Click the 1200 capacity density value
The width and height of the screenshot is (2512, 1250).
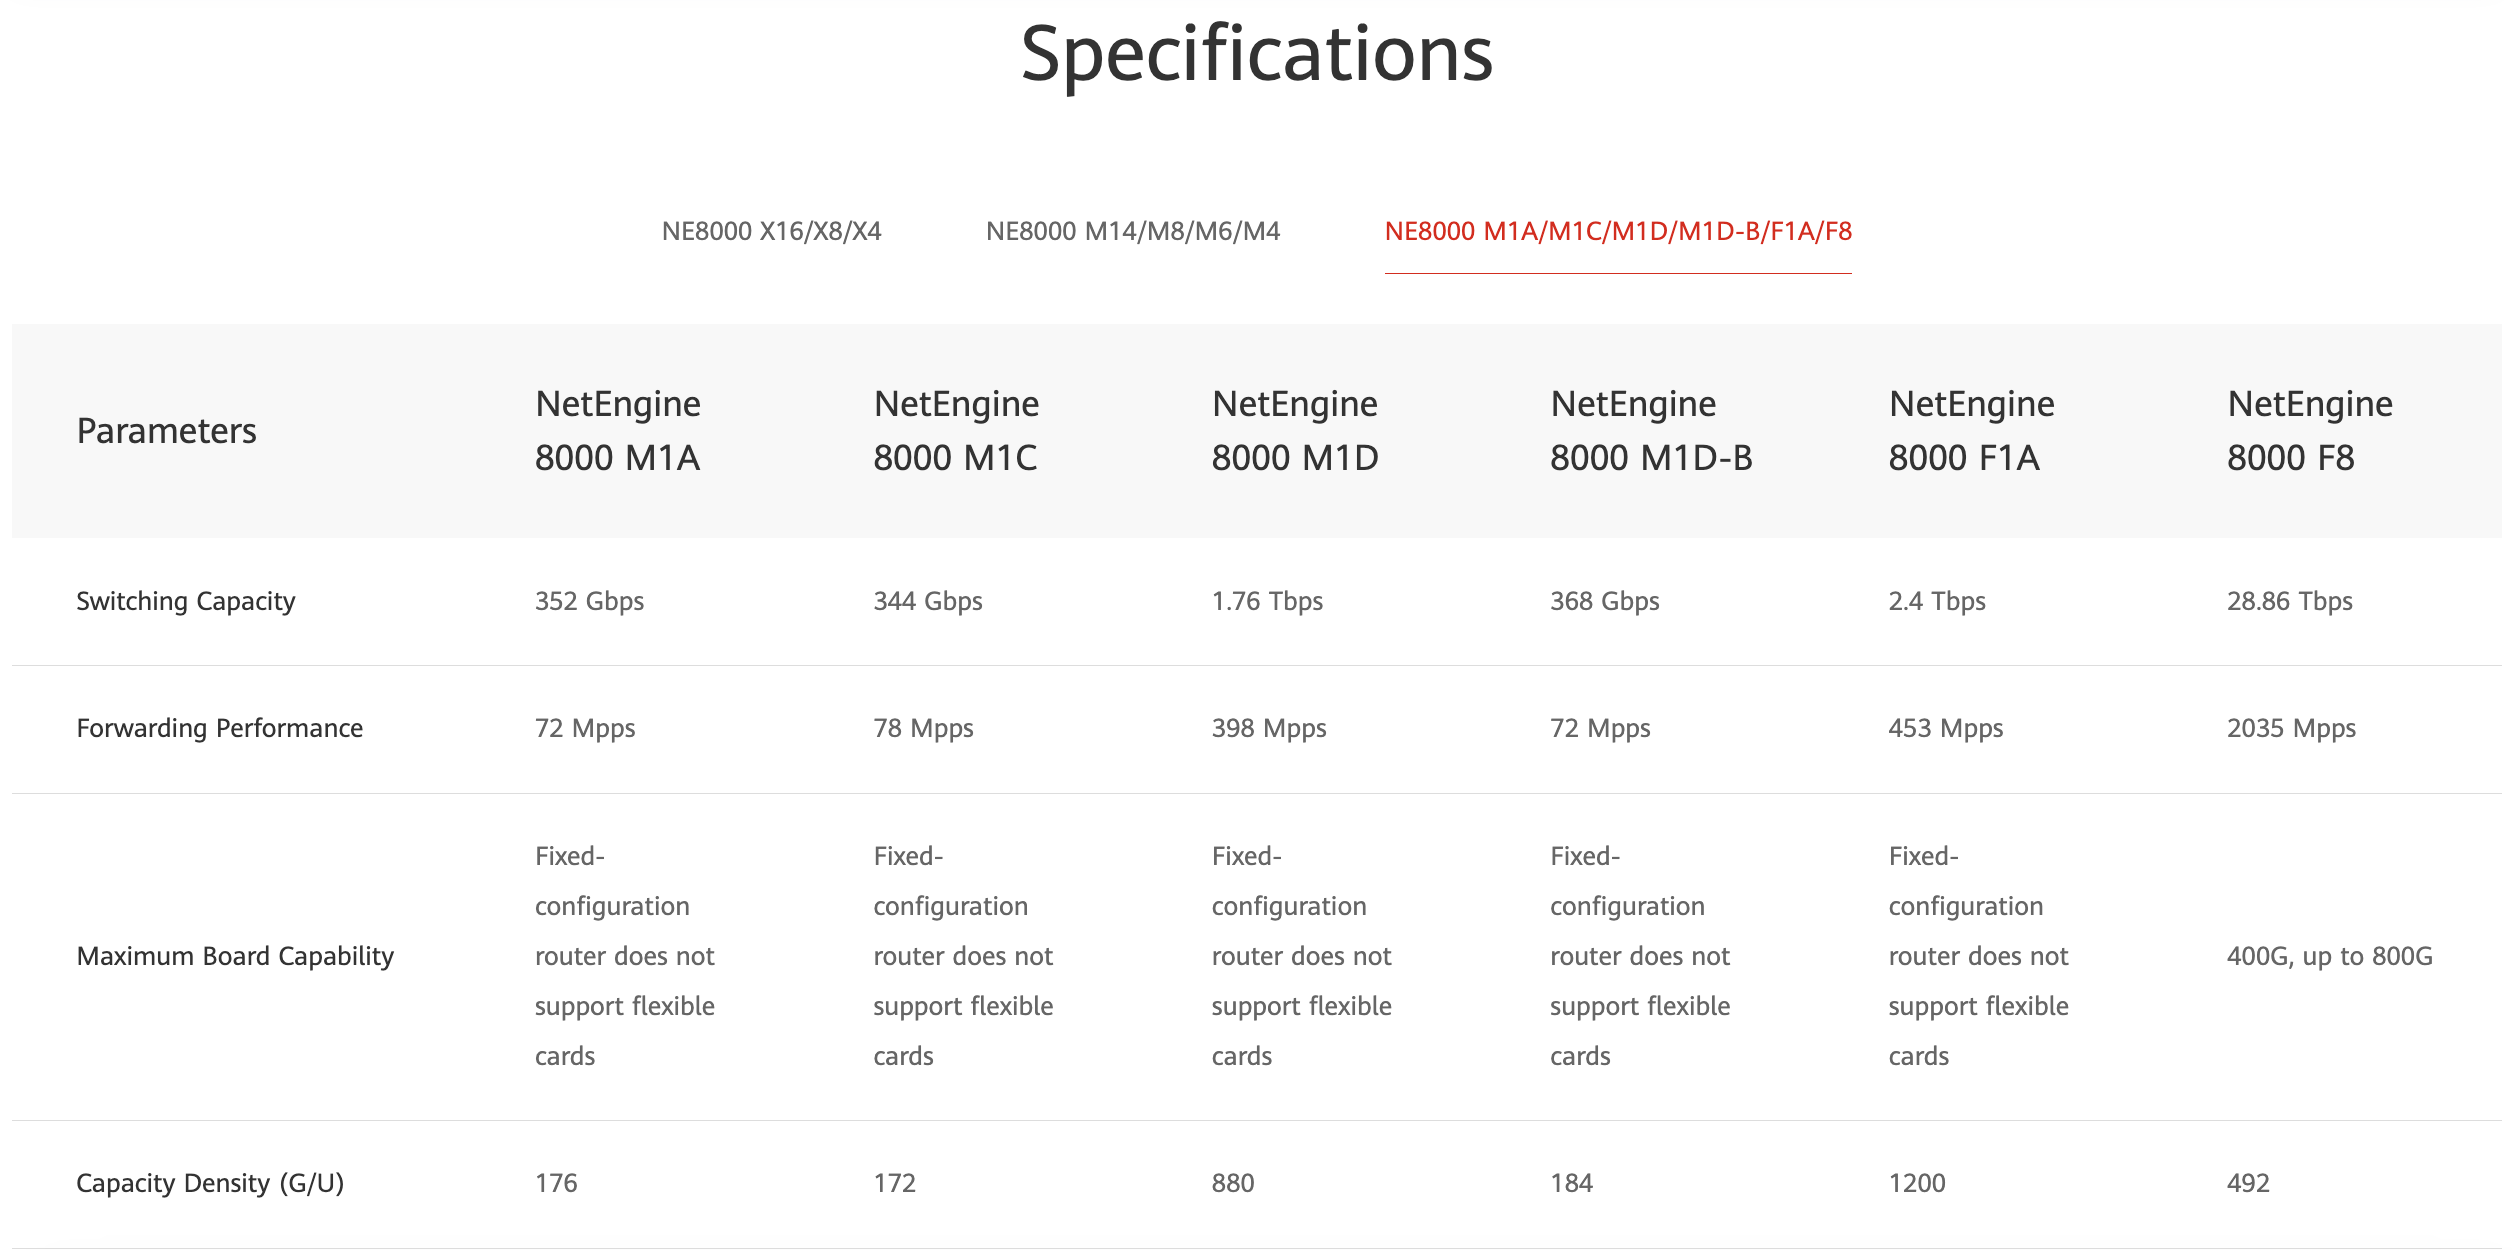click(1916, 1183)
